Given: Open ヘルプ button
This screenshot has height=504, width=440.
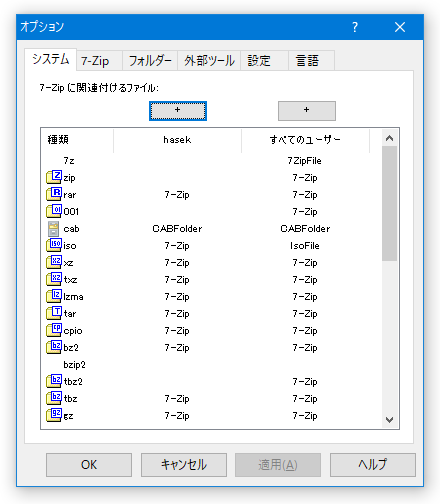Looking at the screenshot, I should [373, 465].
